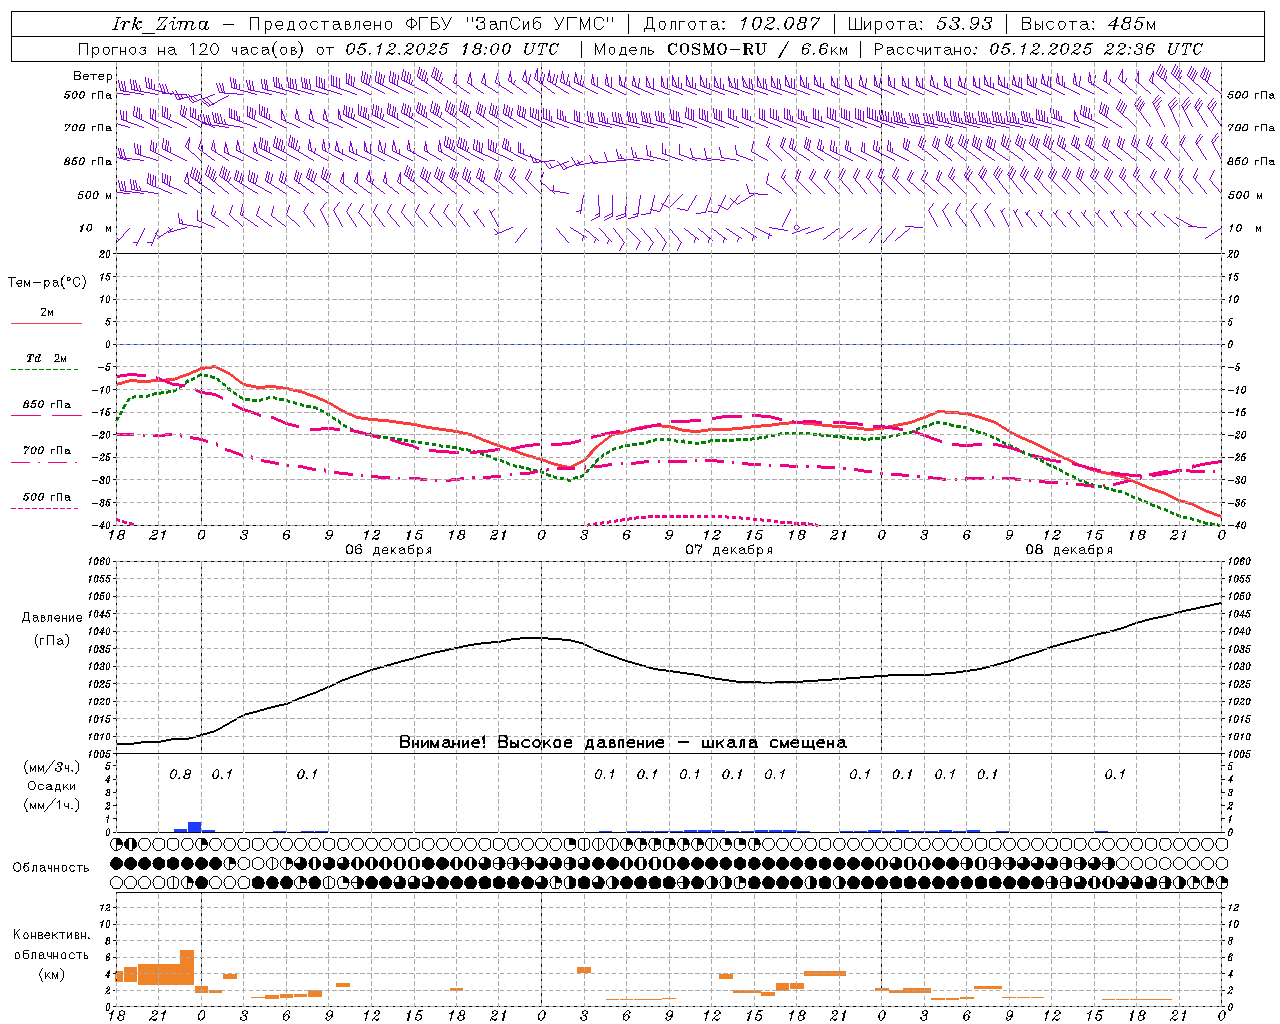Click the 'Прогноз на 120 часа(ов)' forecast label

[192, 49]
